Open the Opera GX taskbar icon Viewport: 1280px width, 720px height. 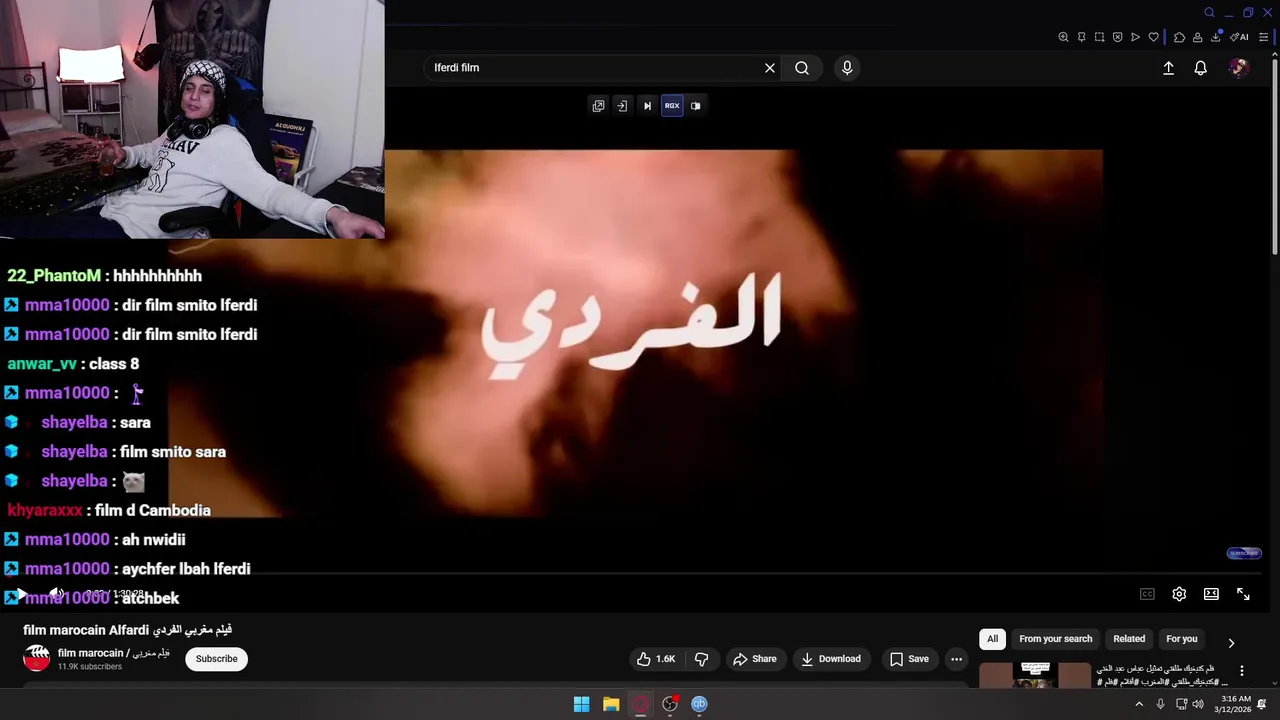(640, 704)
